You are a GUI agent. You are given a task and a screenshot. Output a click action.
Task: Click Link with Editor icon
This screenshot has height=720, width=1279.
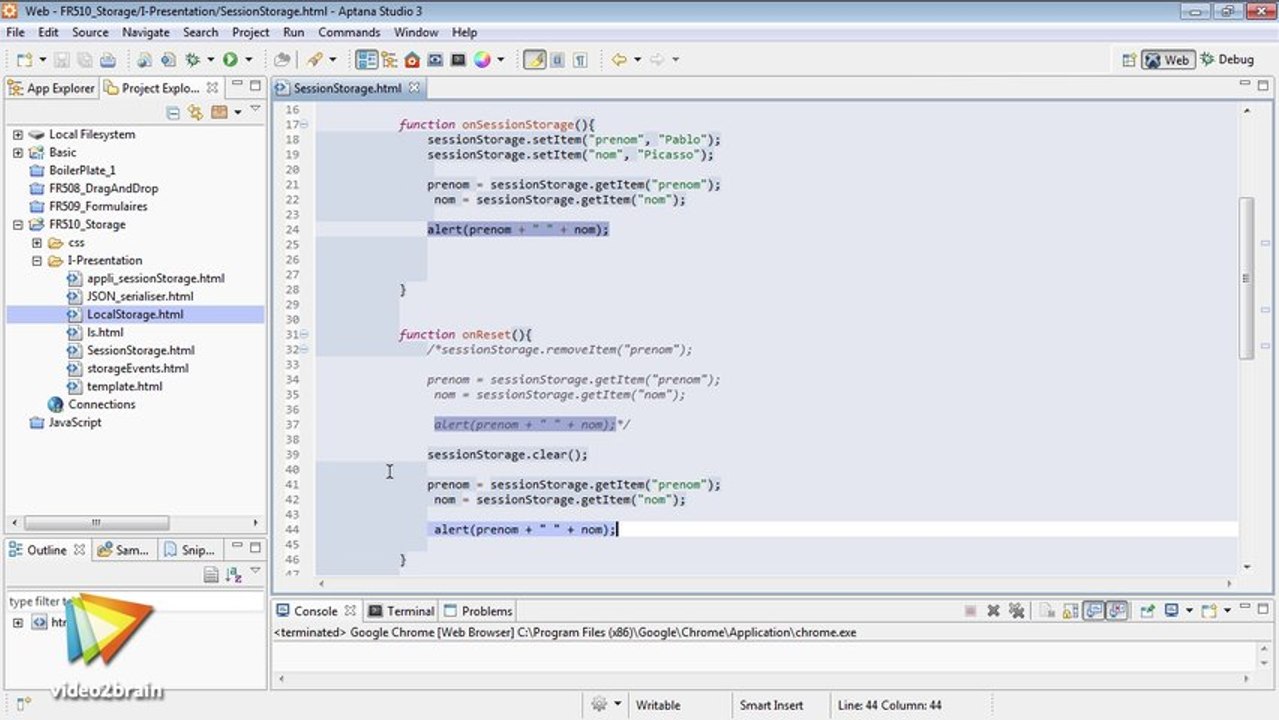(196, 112)
